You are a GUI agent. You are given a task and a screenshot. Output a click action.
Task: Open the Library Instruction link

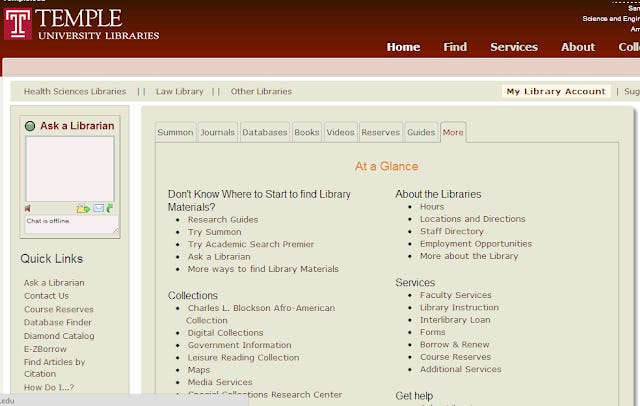pyautogui.click(x=459, y=307)
